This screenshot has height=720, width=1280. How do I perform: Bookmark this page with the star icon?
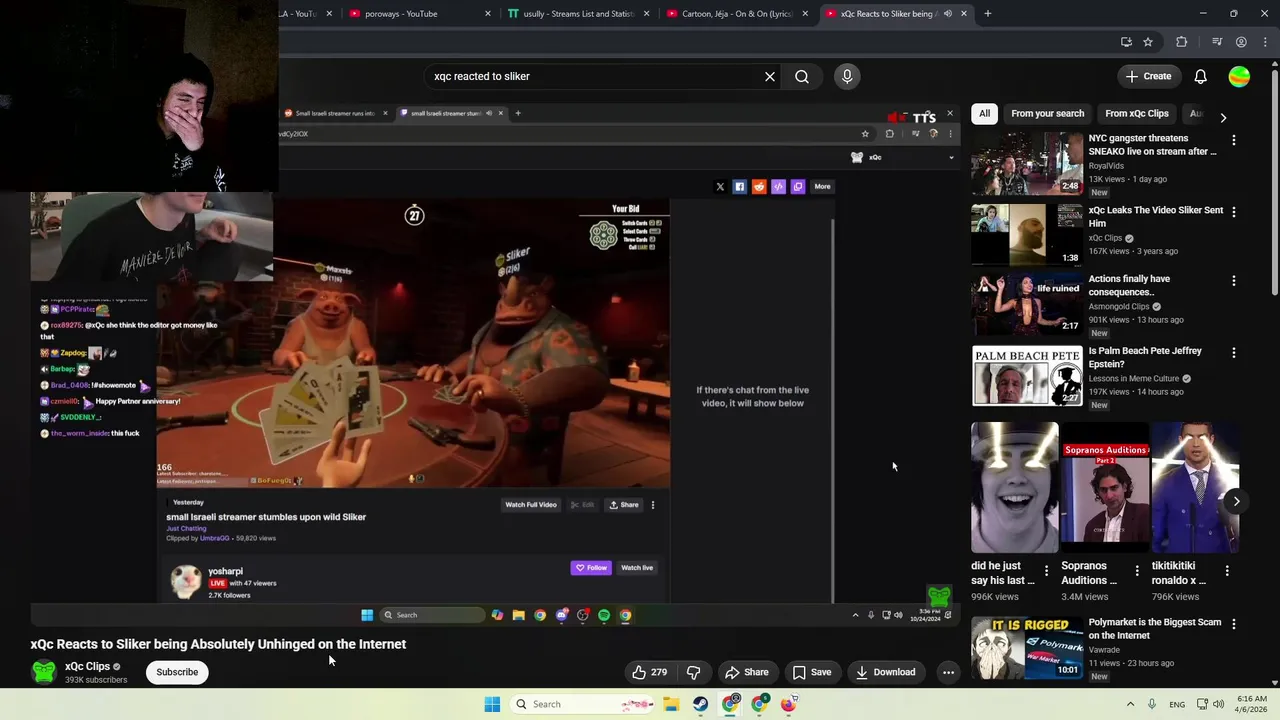1148,42
